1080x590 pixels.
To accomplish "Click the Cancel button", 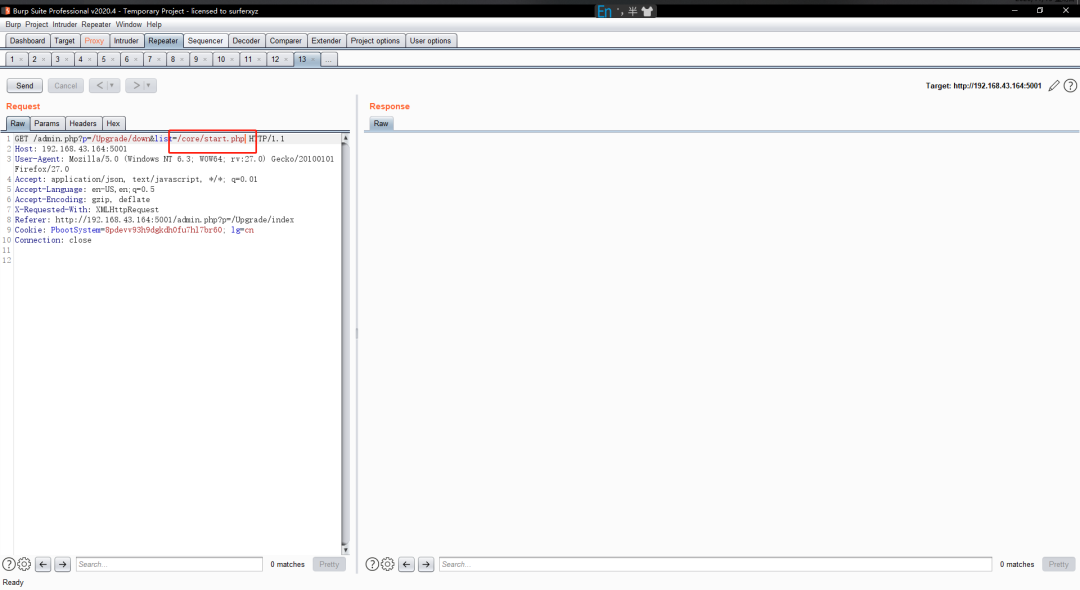I will tap(65, 85).
